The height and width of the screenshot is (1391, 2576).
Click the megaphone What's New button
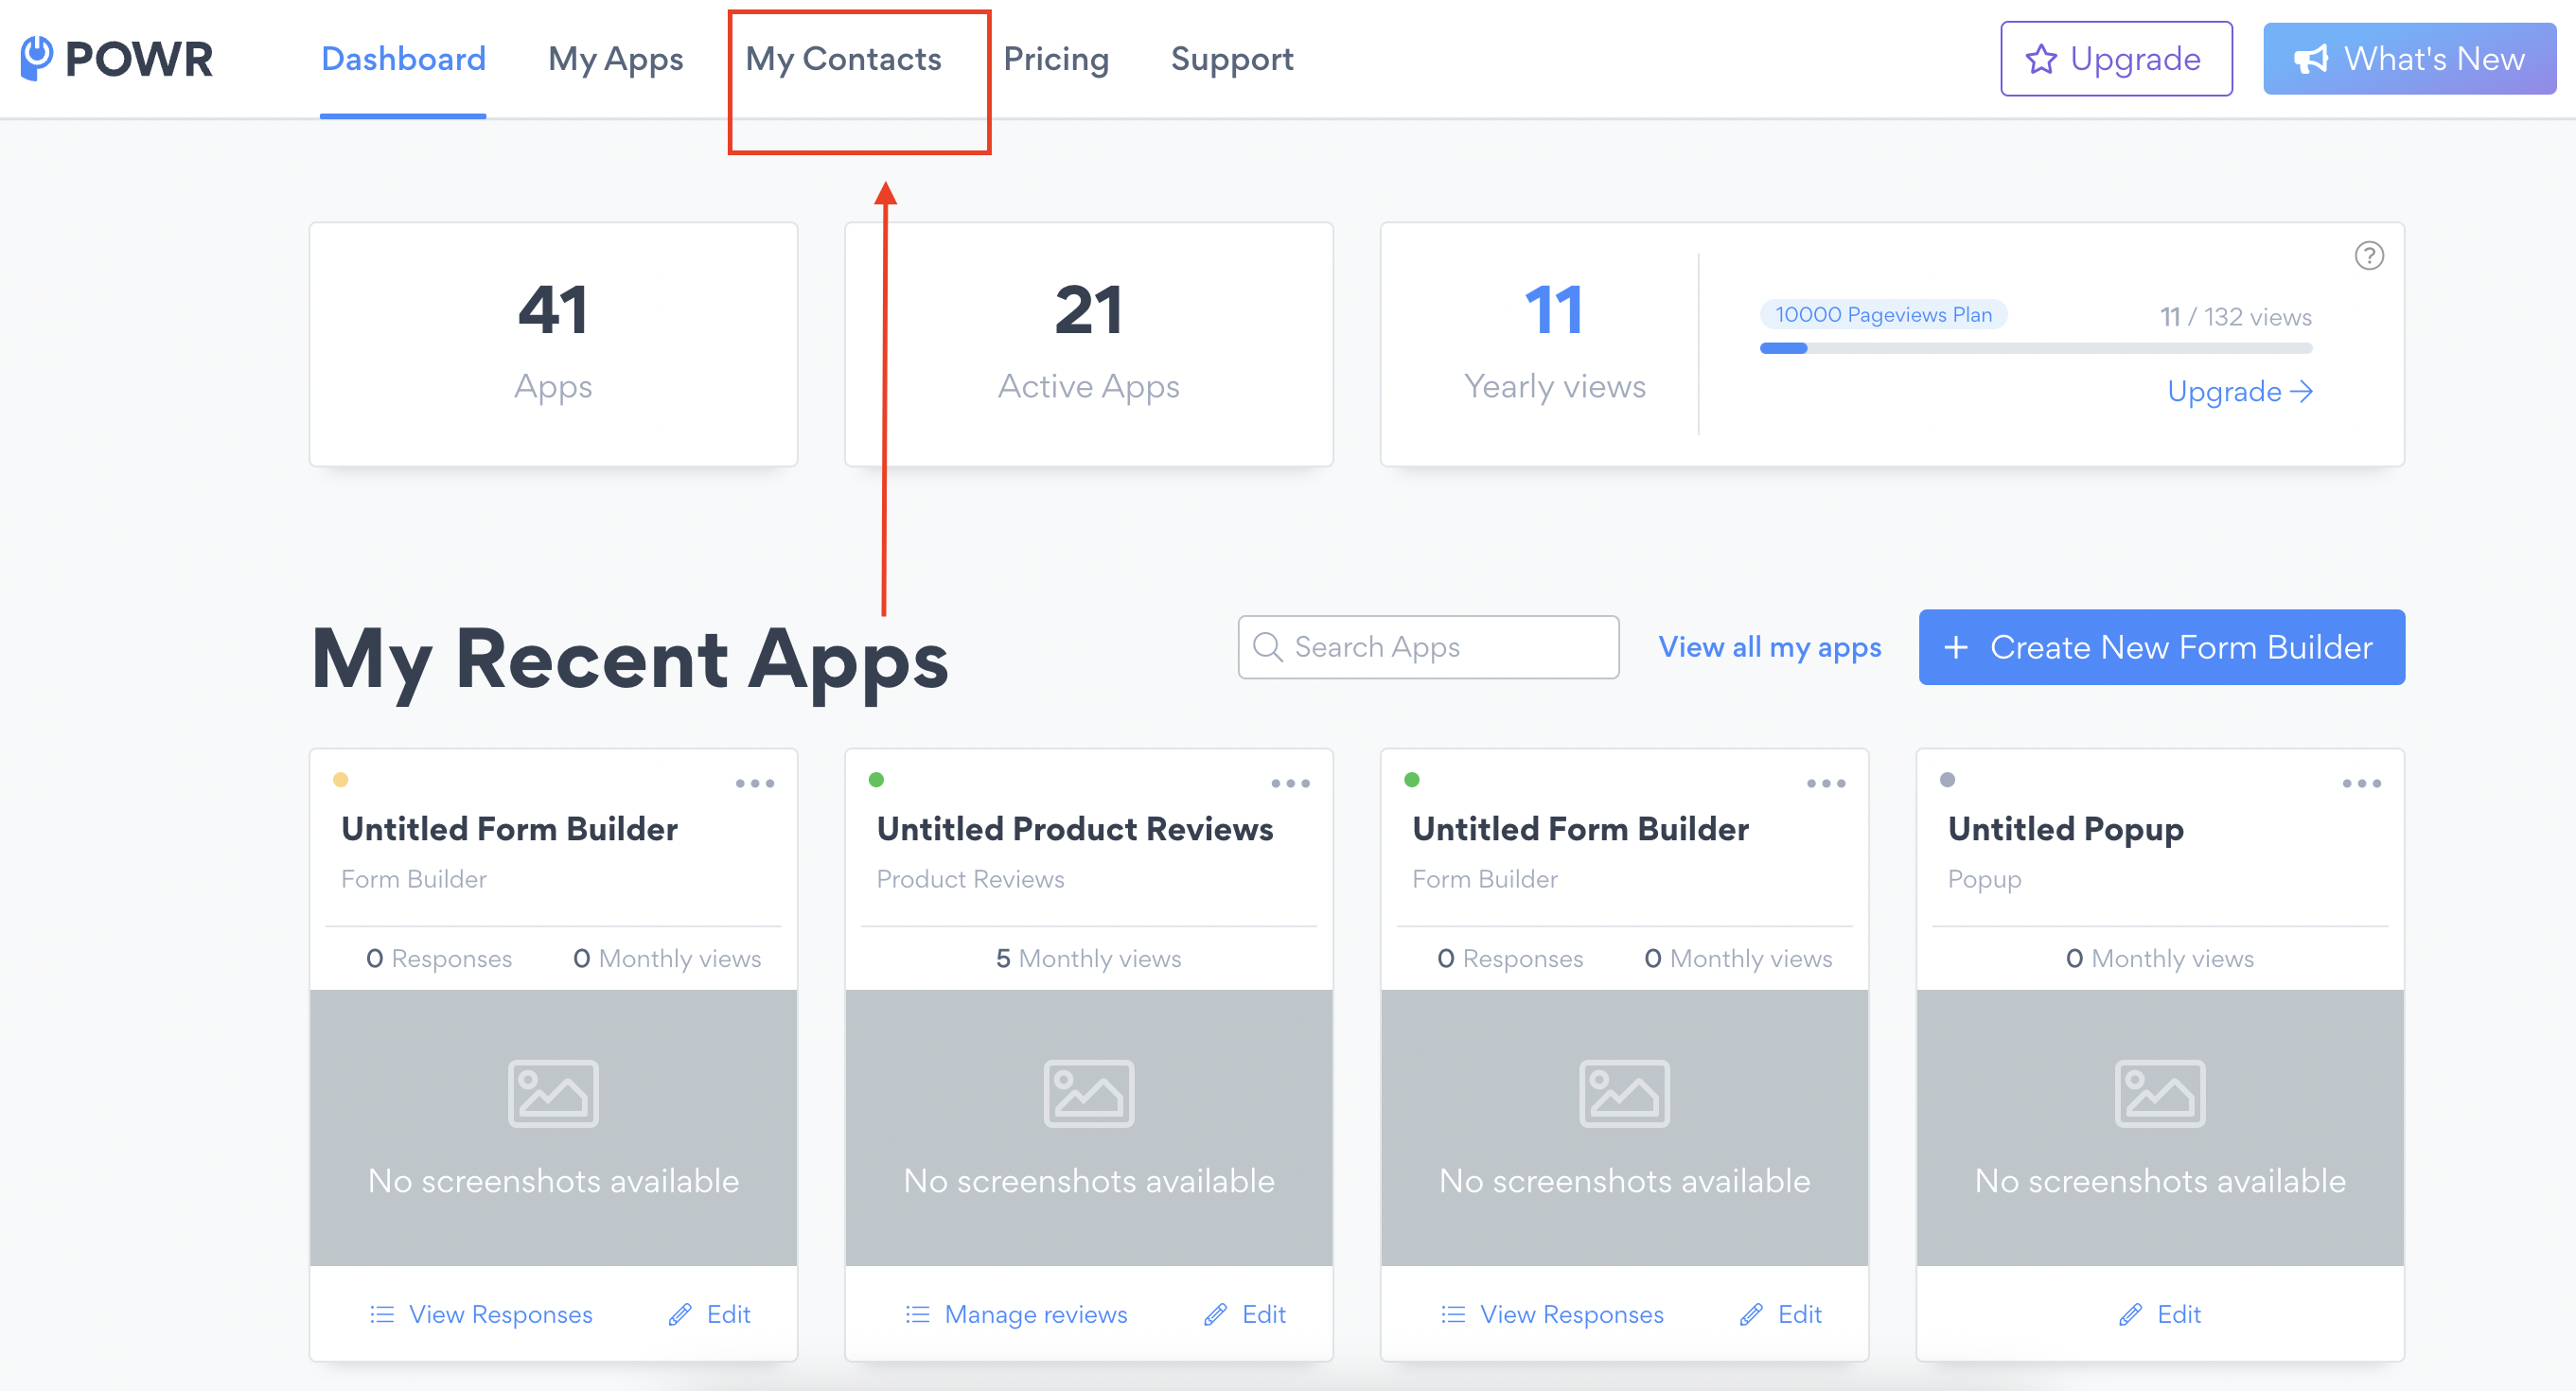pyautogui.click(x=2409, y=59)
